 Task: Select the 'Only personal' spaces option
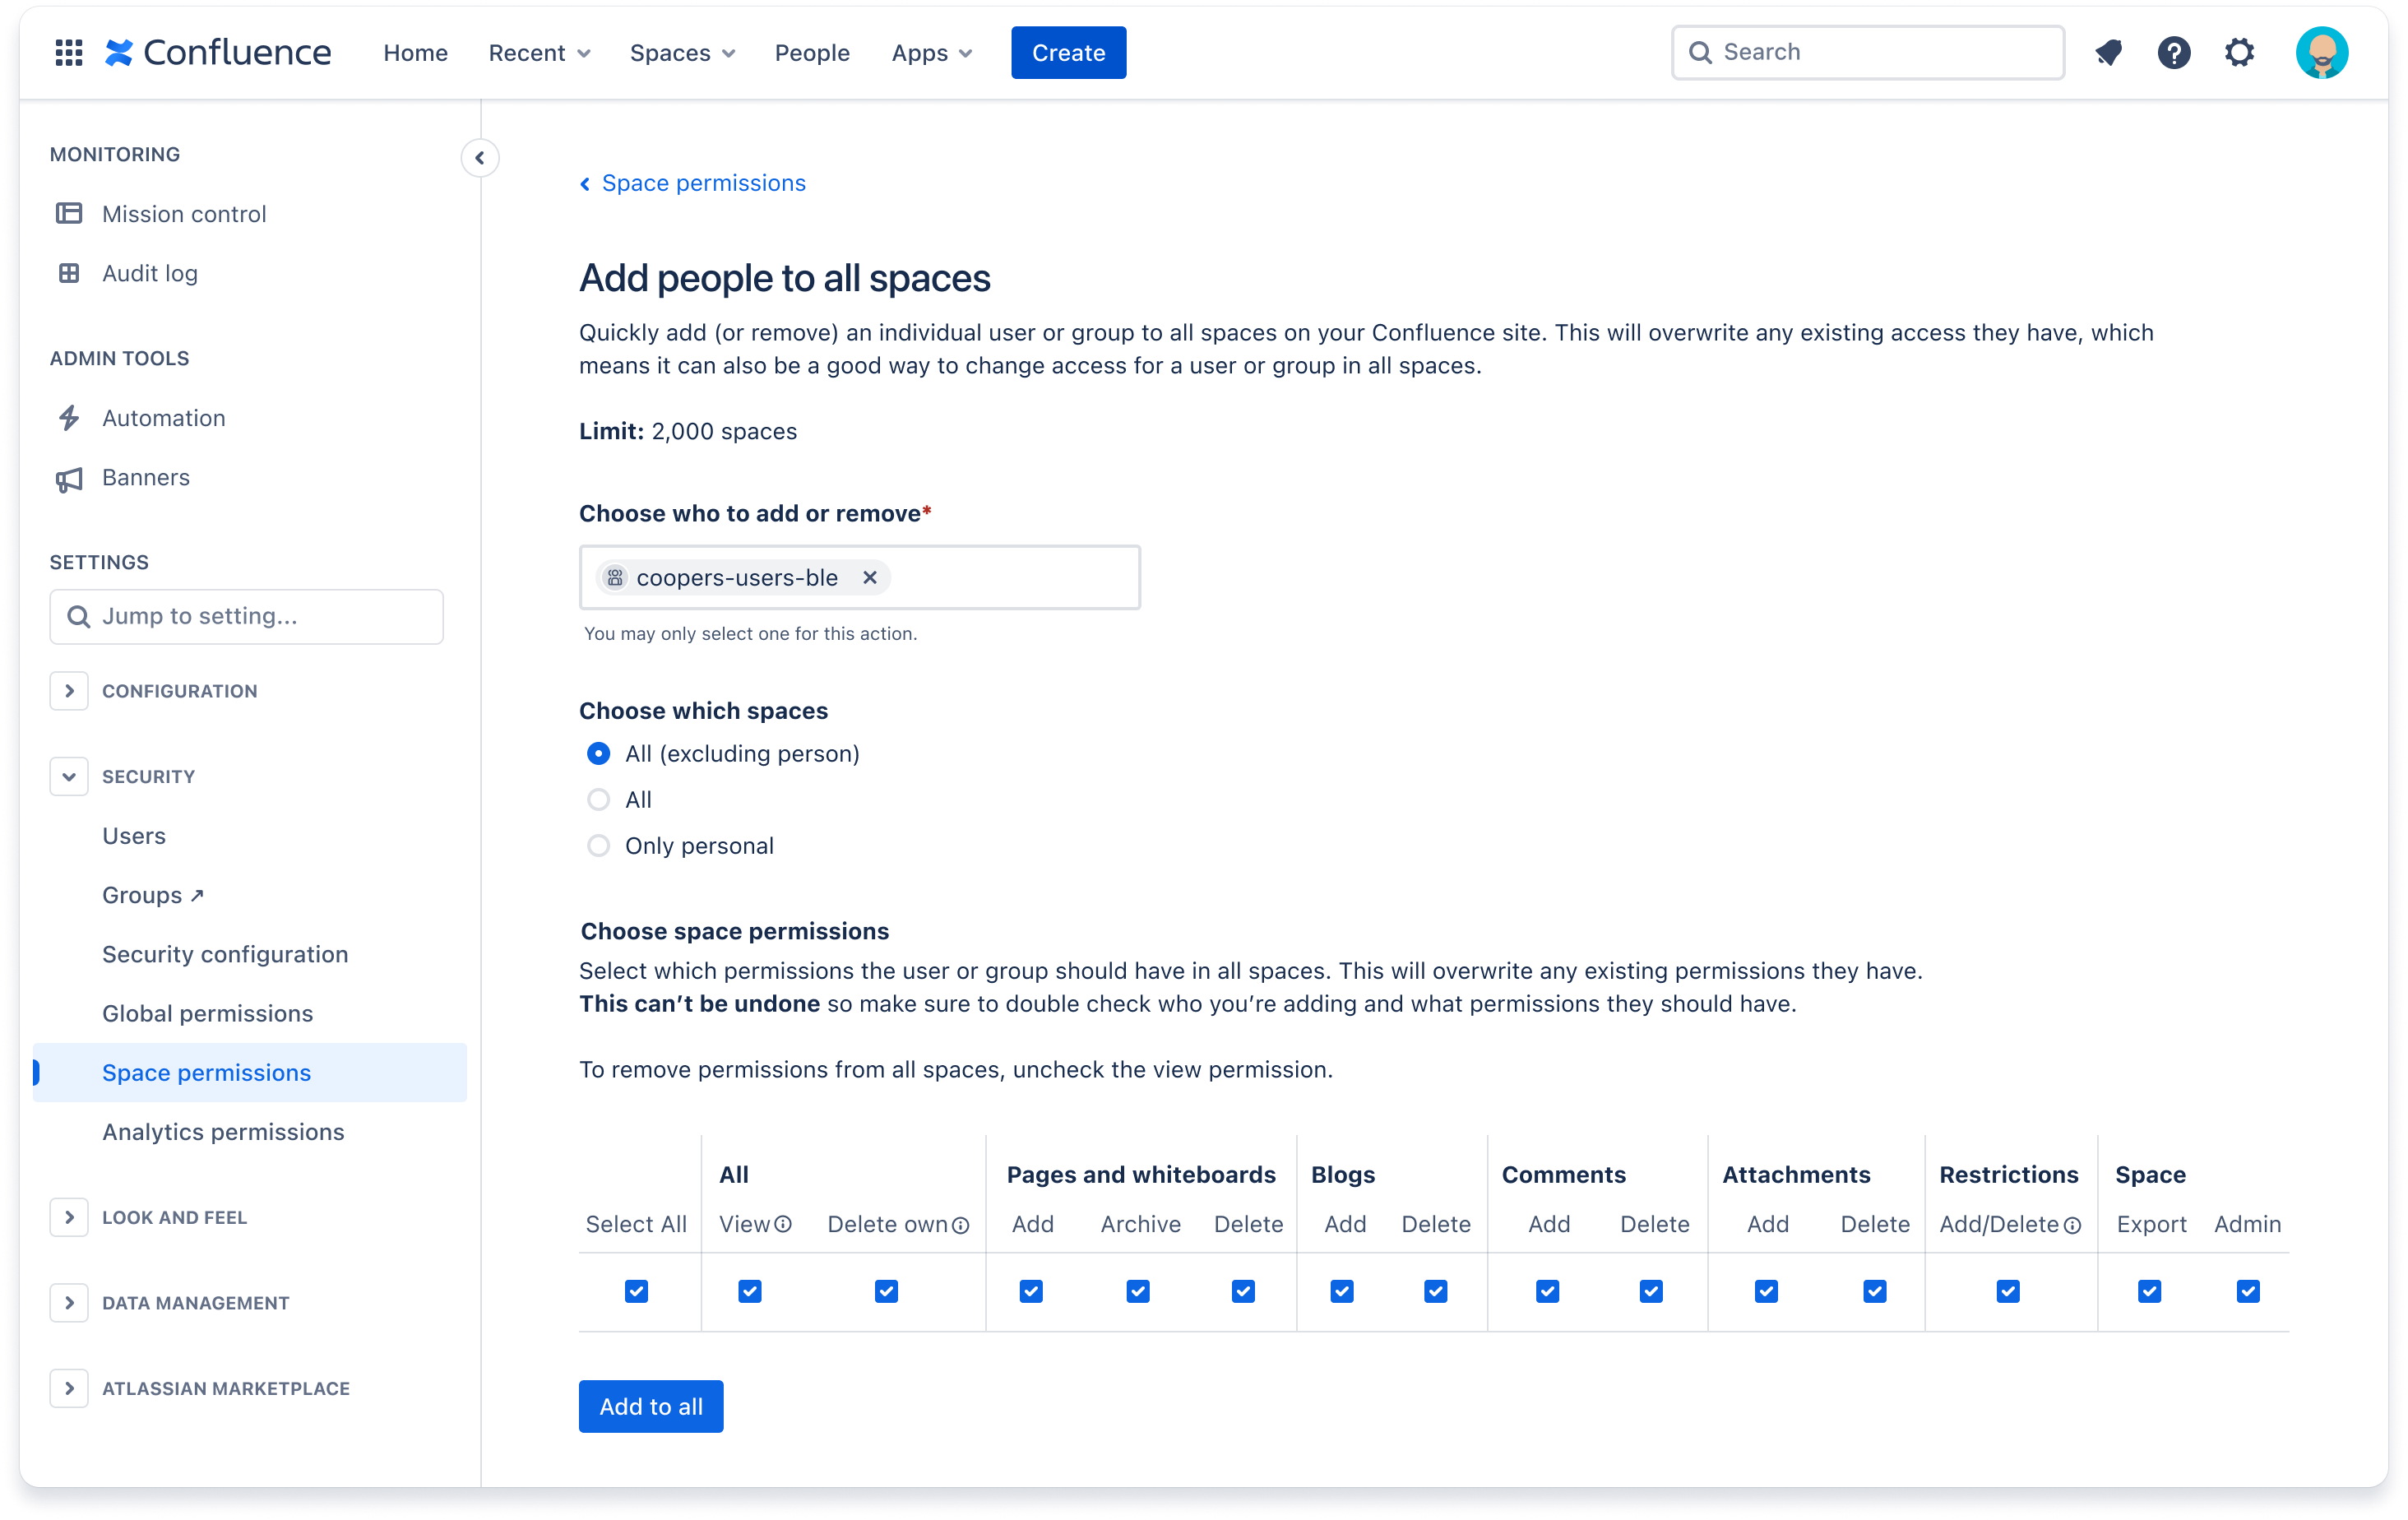(598, 845)
